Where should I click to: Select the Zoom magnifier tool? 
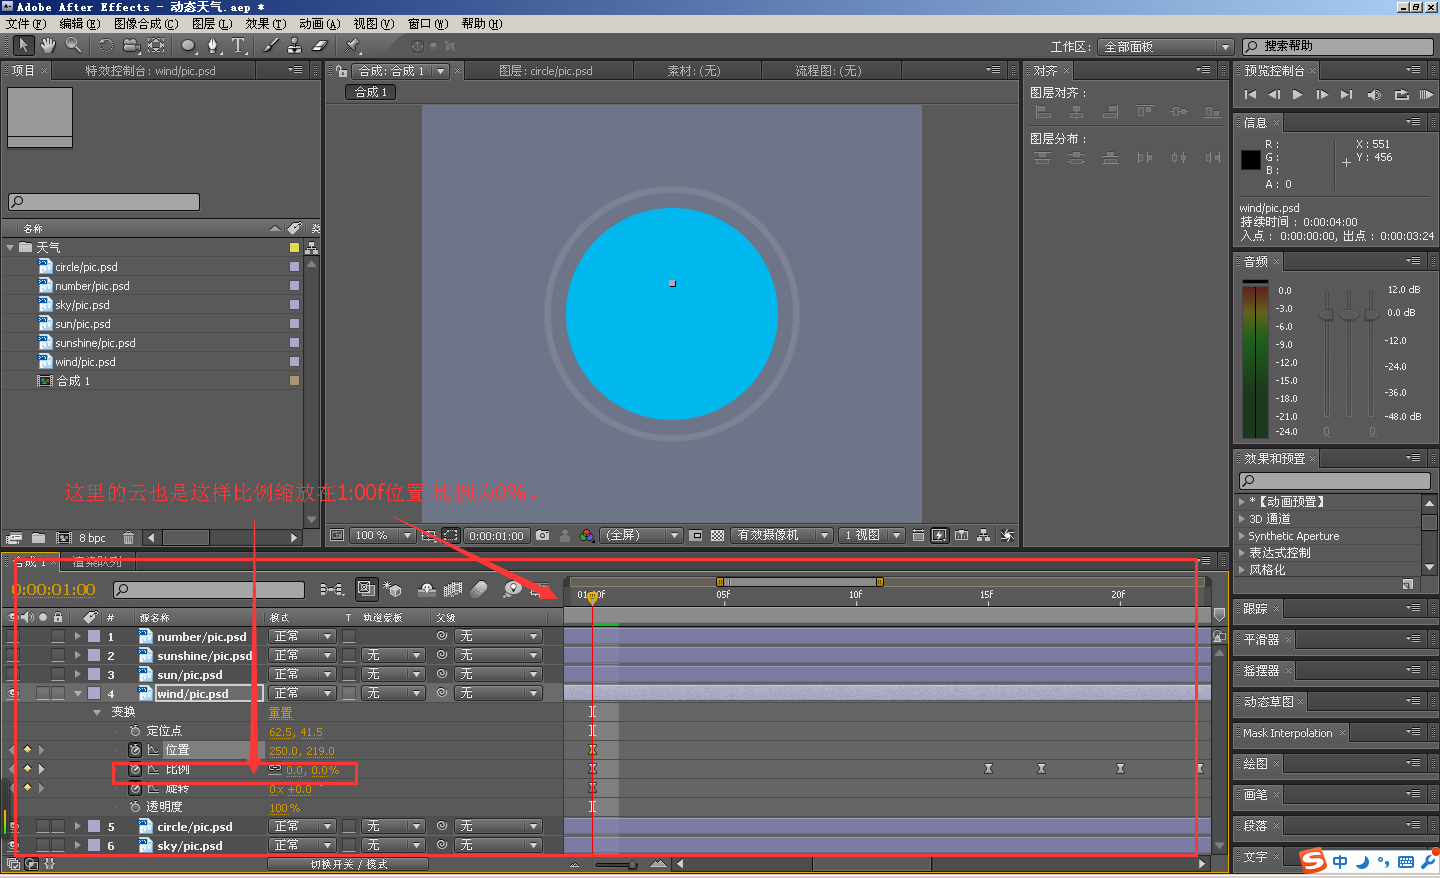[x=73, y=45]
